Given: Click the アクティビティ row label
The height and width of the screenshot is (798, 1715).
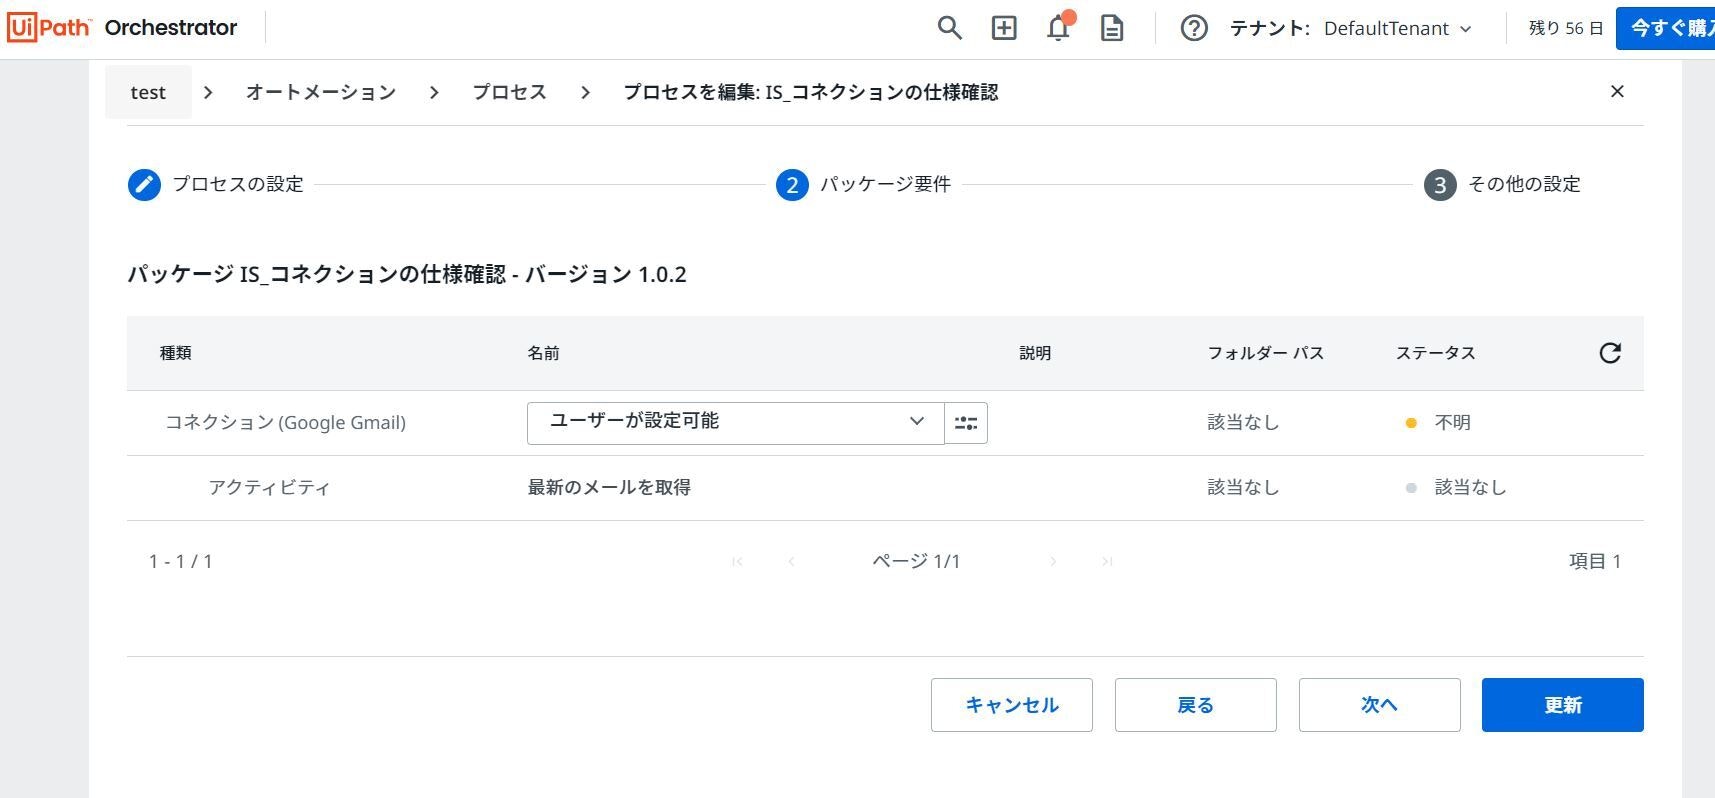Looking at the screenshot, I should [269, 488].
